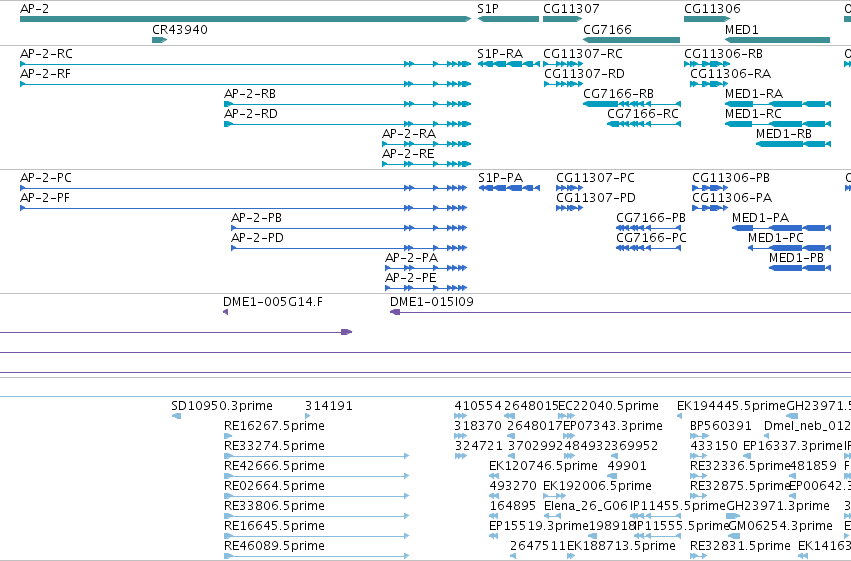
Task: Open protein AP-2-PB
Action: tap(349, 228)
